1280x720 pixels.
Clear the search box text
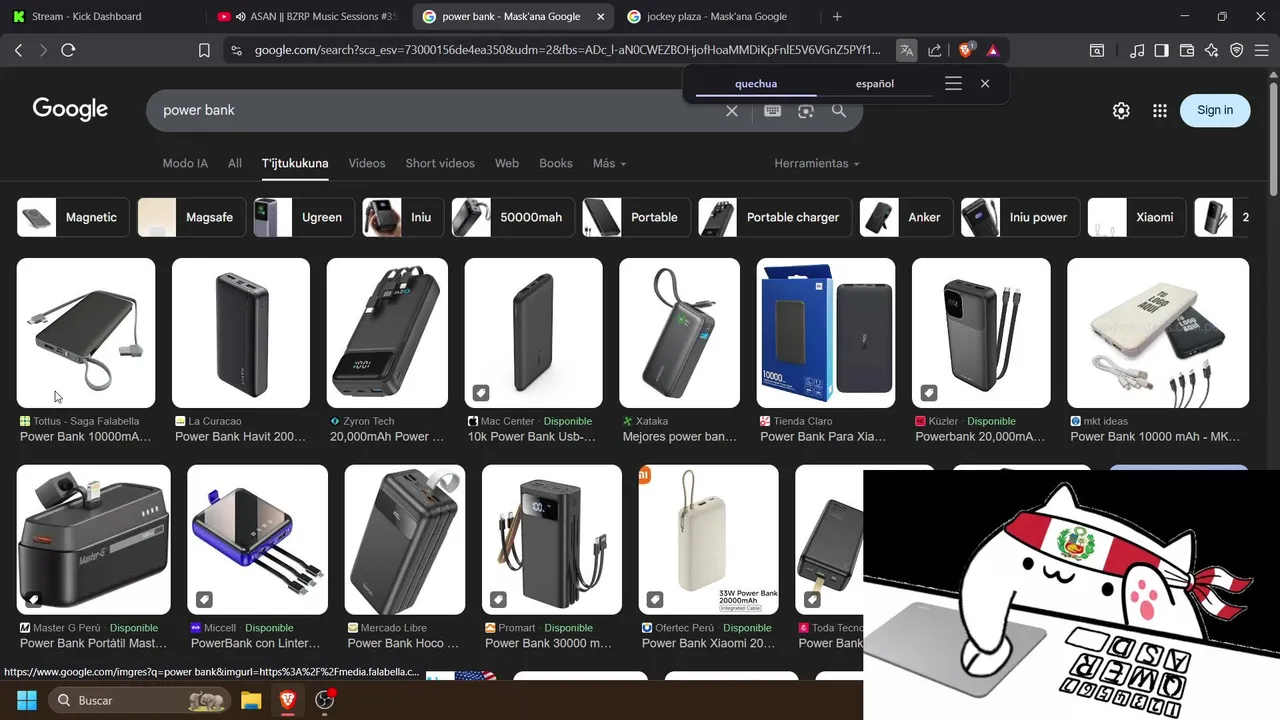point(732,110)
